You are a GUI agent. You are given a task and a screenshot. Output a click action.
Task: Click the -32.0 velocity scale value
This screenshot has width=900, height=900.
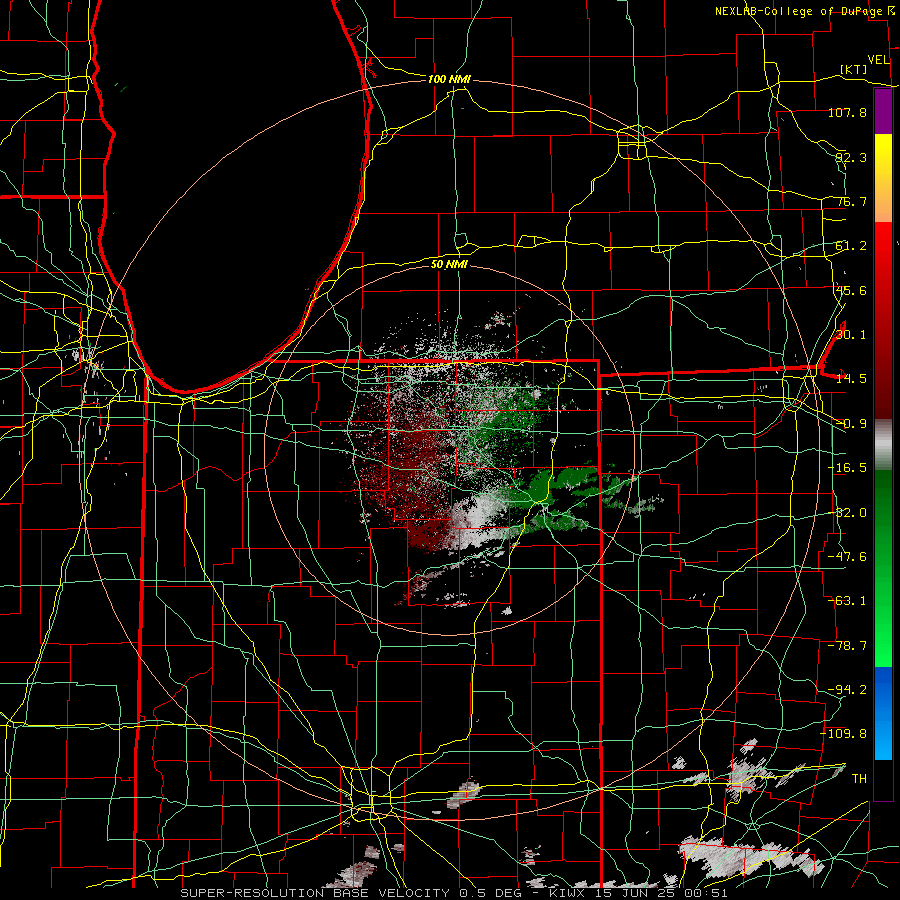pos(847,513)
